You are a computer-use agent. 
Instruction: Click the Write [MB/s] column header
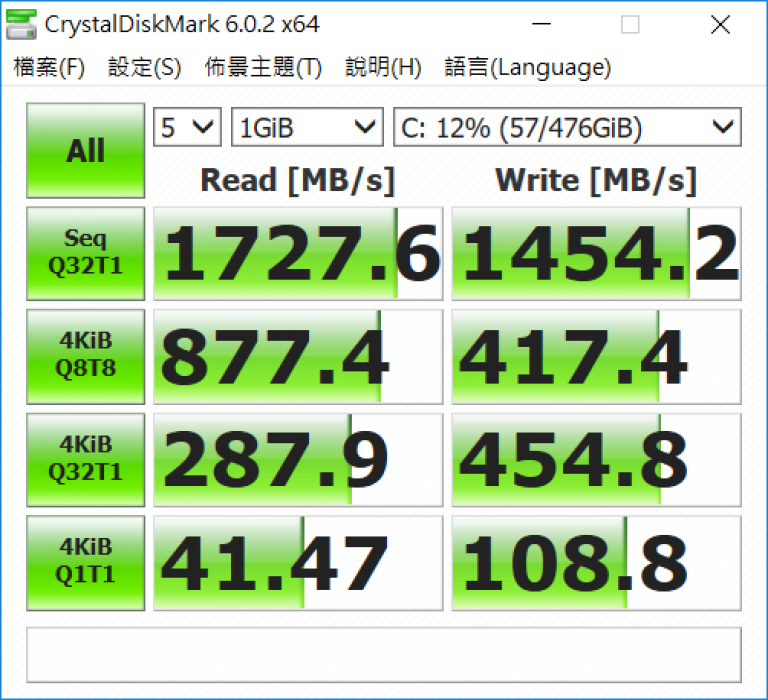tap(596, 181)
